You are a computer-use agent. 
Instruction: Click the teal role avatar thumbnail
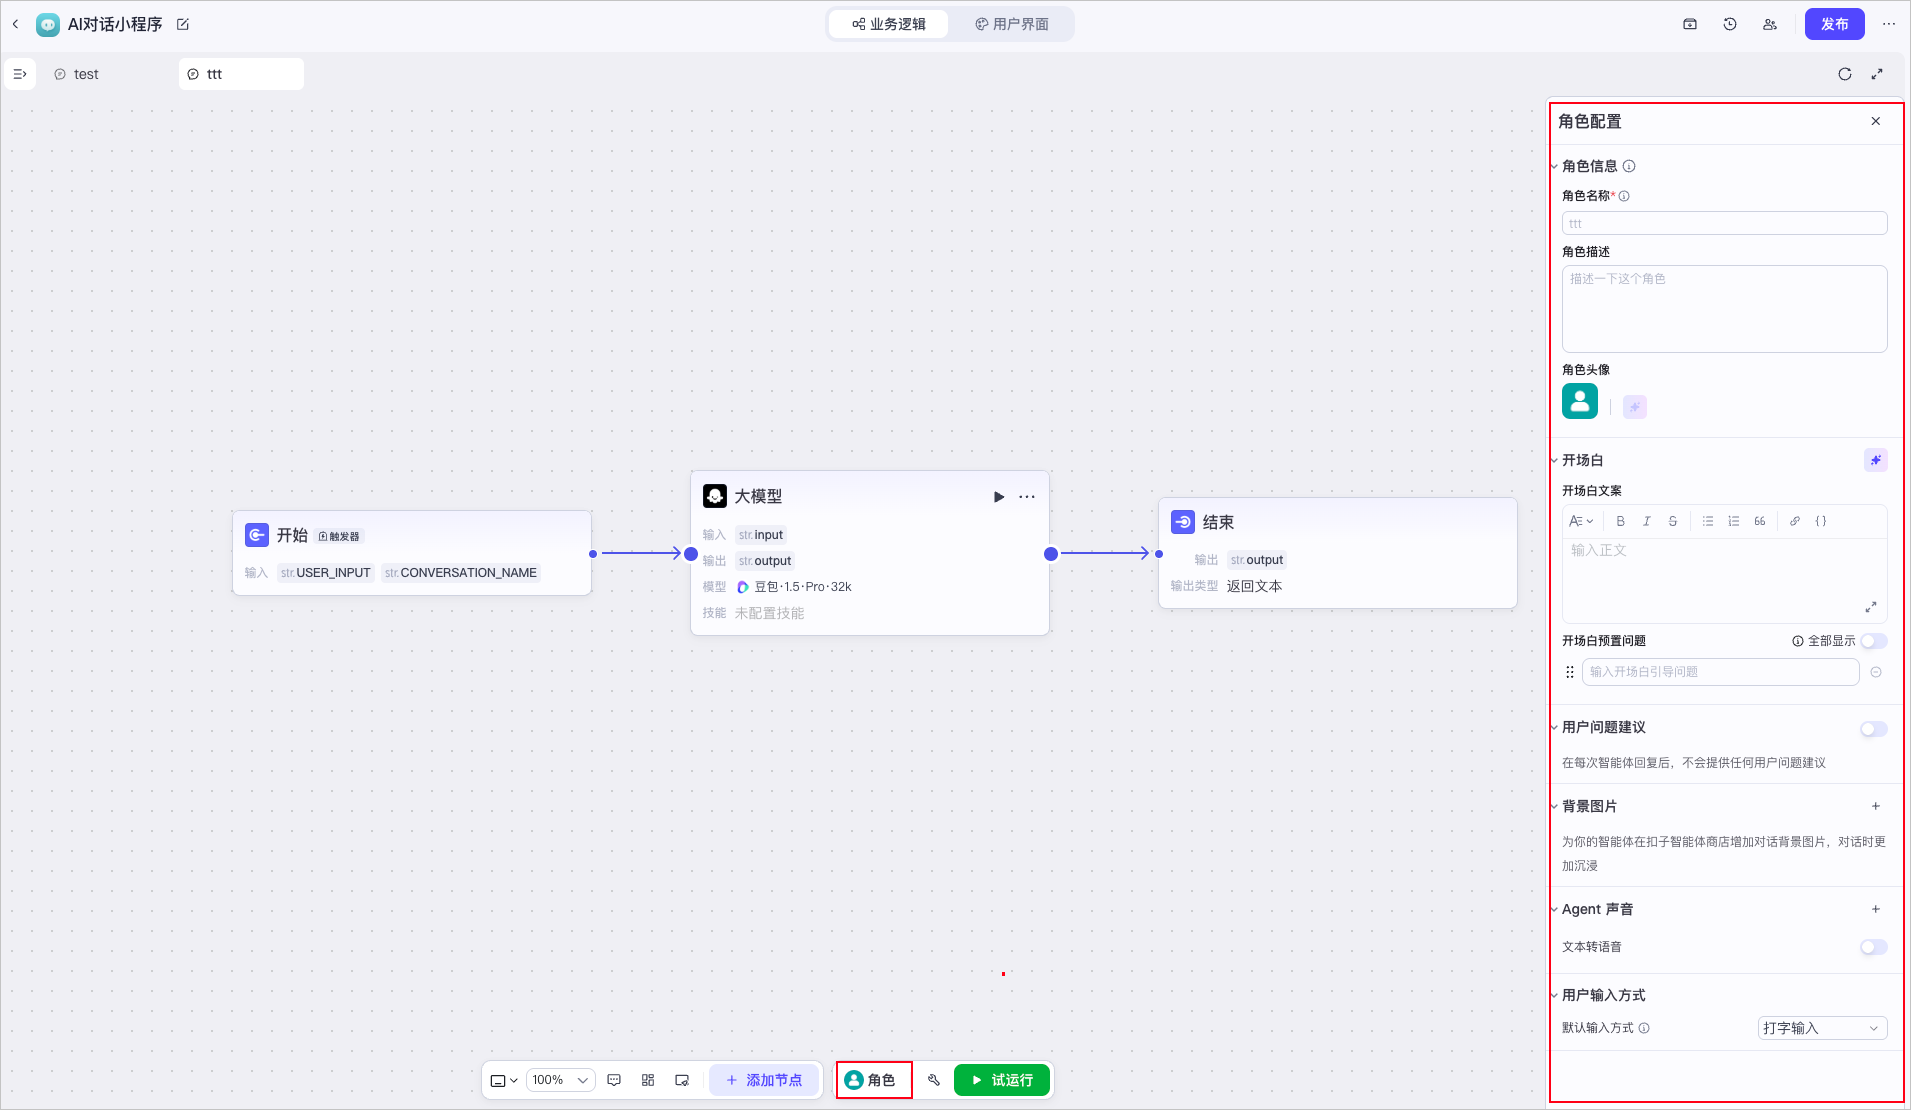pyautogui.click(x=1580, y=401)
